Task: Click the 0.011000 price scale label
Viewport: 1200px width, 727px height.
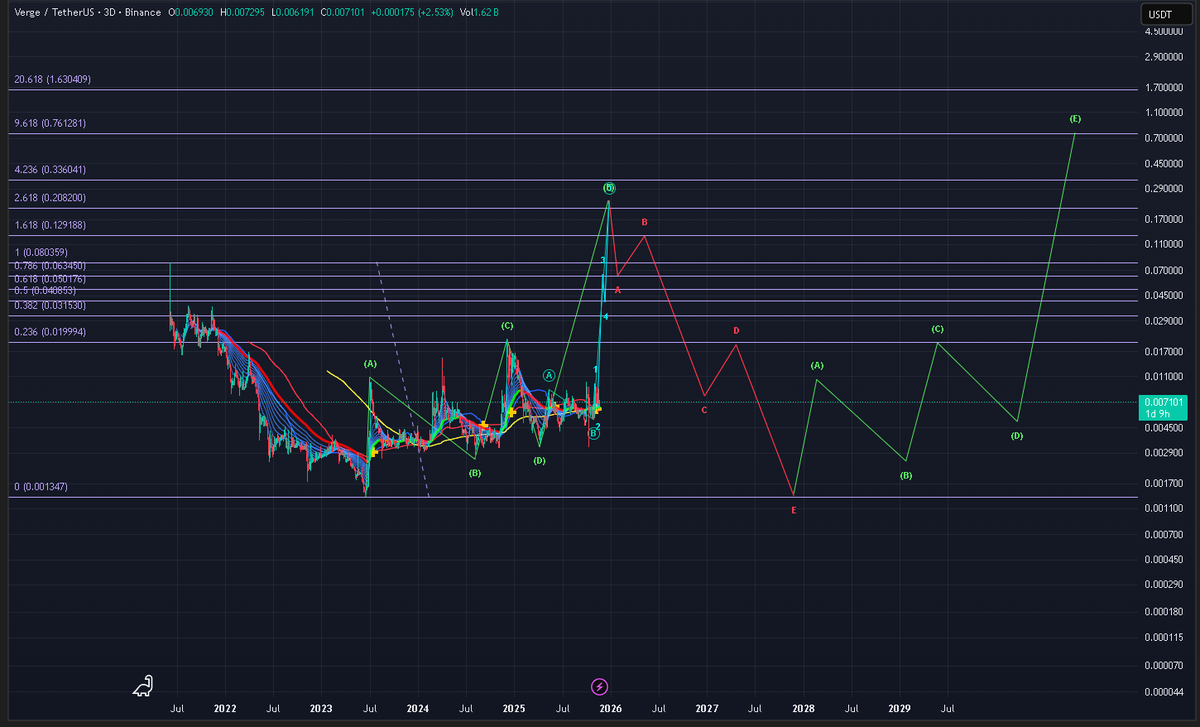Action: pyautogui.click(x=1164, y=377)
